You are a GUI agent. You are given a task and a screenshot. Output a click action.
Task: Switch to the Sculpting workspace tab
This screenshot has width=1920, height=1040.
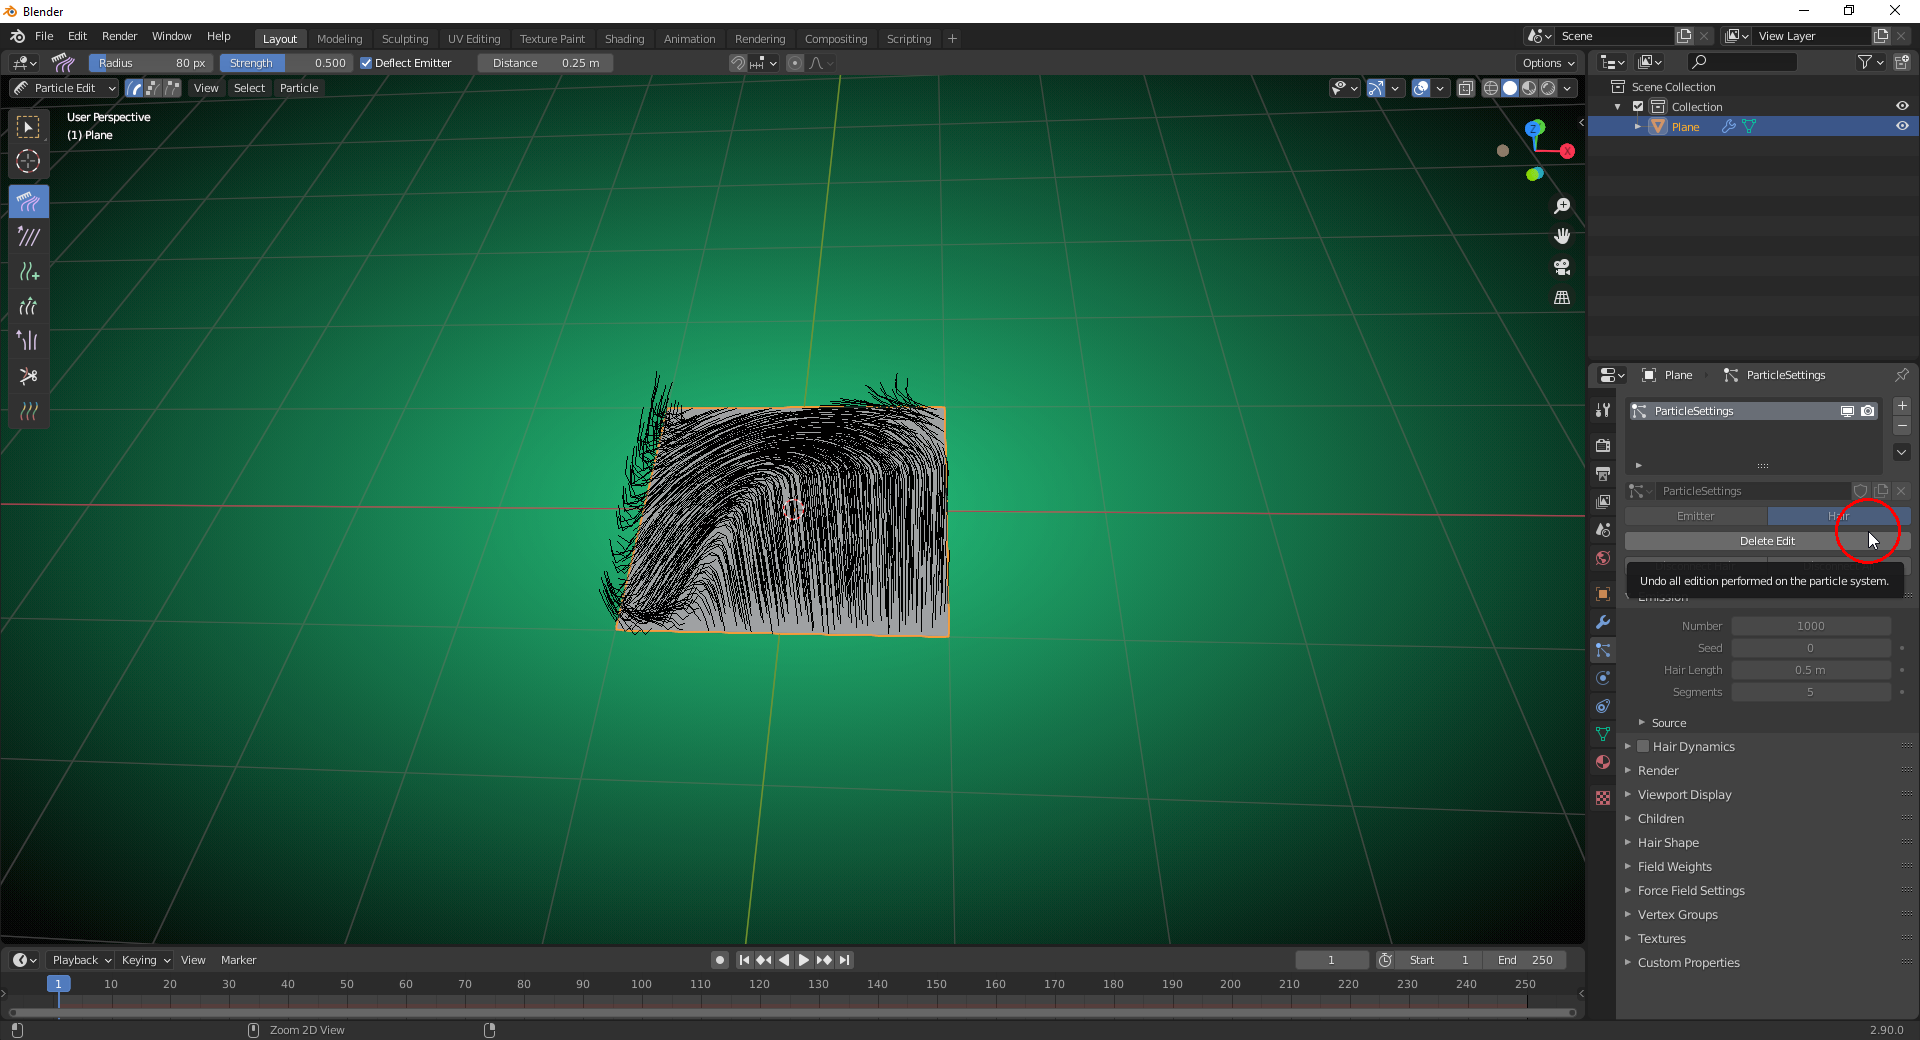(405, 39)
